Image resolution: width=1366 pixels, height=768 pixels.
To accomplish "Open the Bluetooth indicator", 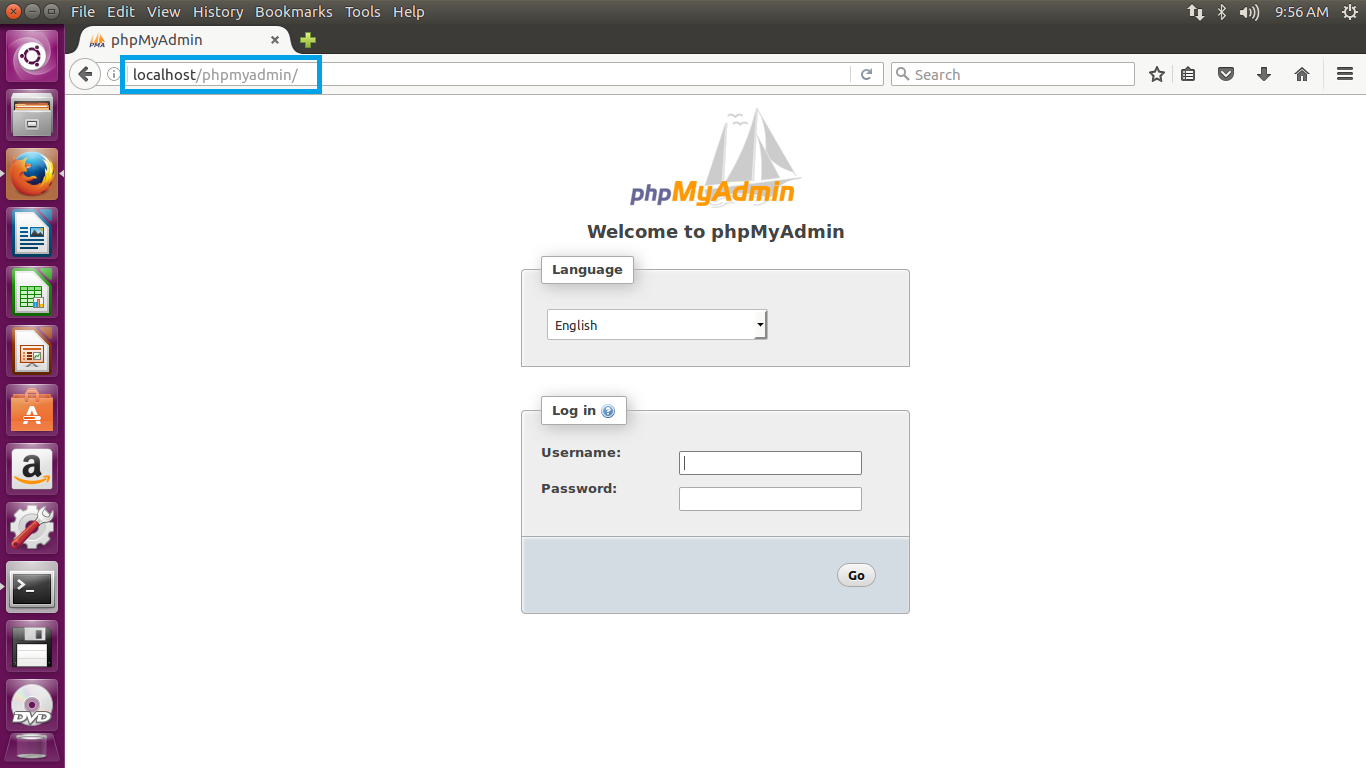I will pyautogui.click(x=1222, y=12).
